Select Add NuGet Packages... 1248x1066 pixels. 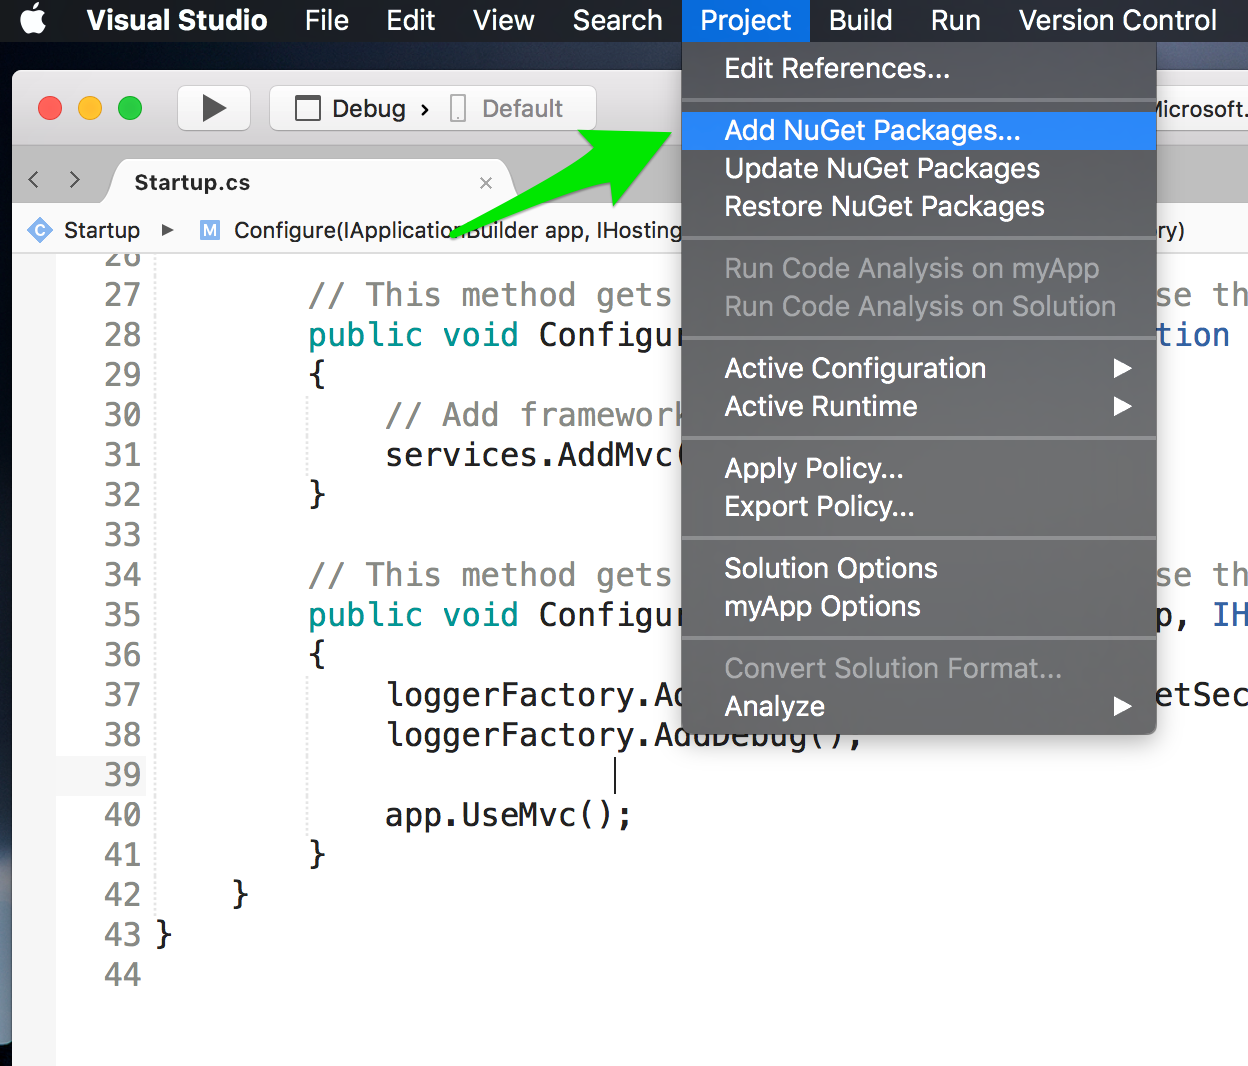(918, 130)
